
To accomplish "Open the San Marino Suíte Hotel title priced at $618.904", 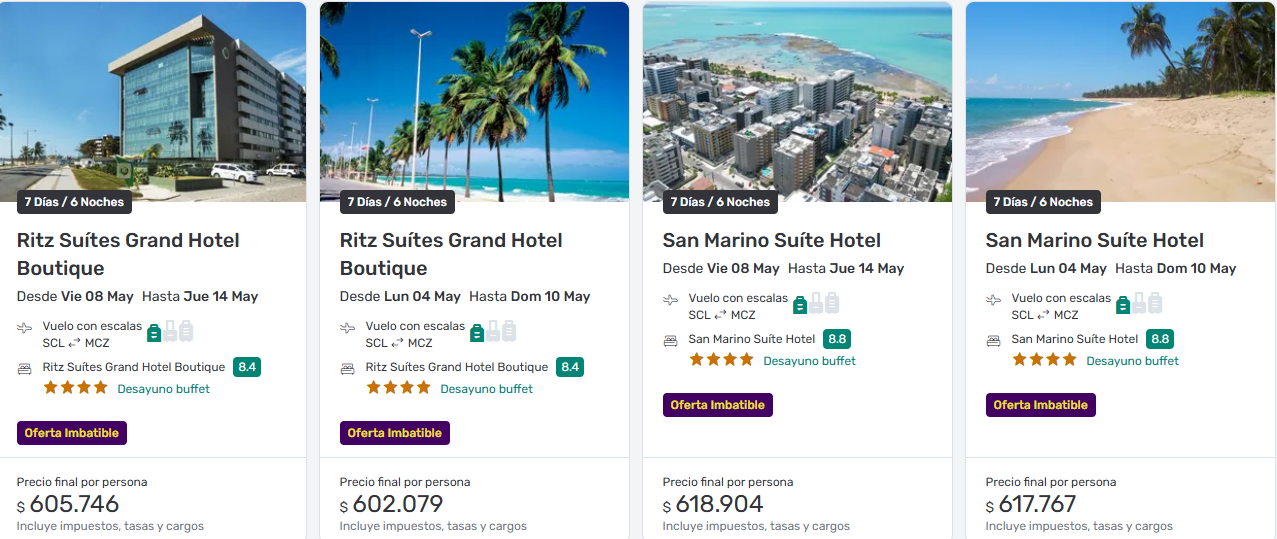I will 771,240.
